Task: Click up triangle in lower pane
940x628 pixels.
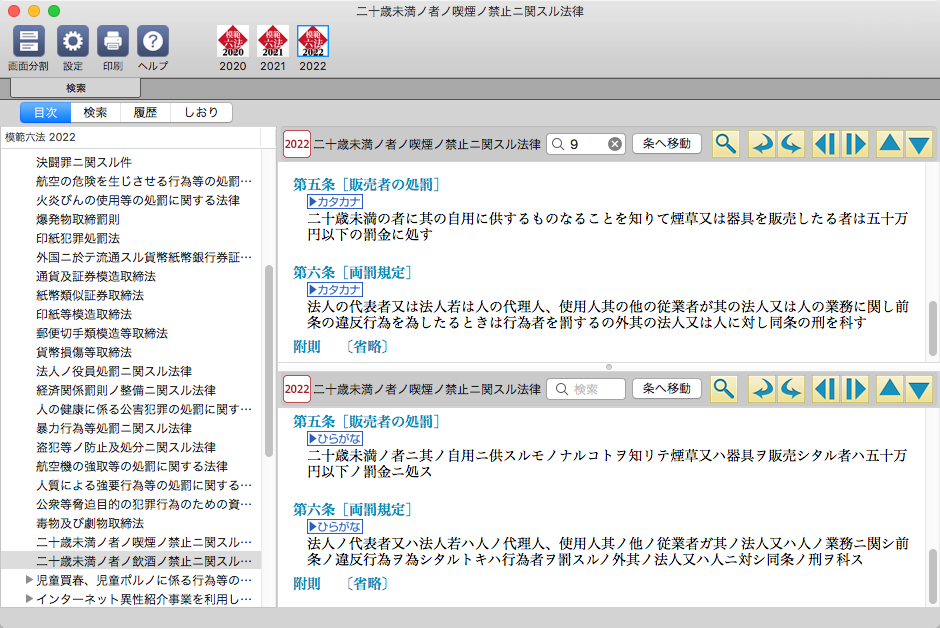Action: pos(889,389)
